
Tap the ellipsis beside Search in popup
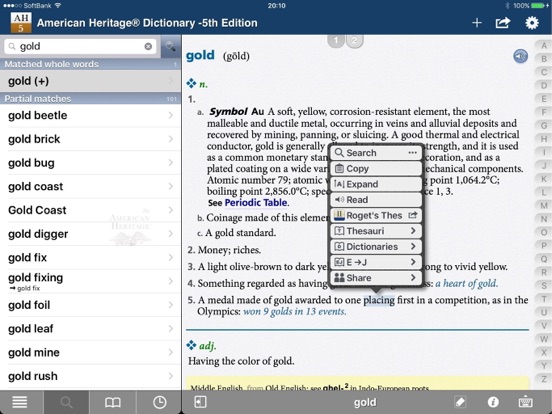(413, 153)
